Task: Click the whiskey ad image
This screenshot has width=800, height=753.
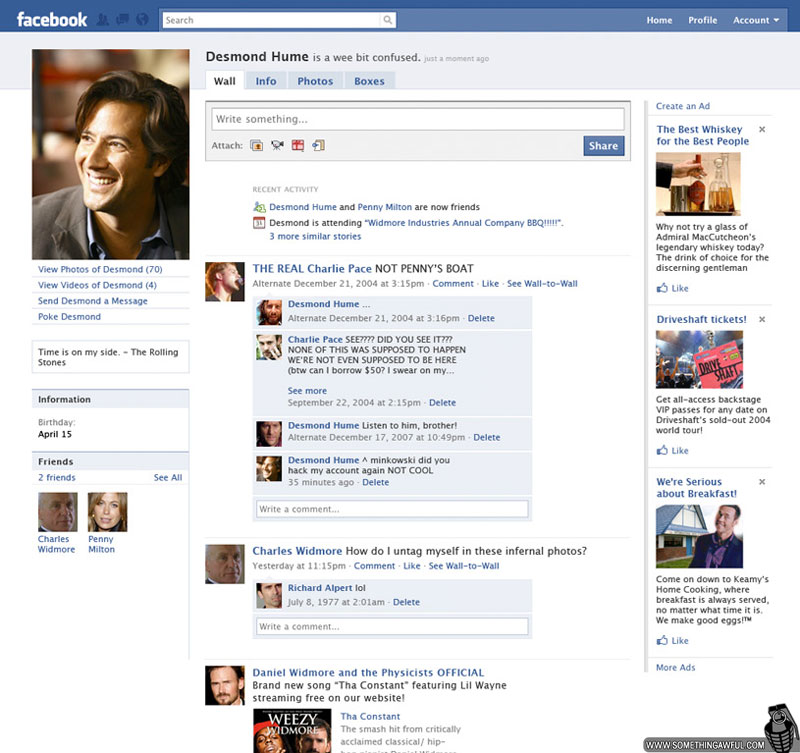Action: (x=698, y=184)
